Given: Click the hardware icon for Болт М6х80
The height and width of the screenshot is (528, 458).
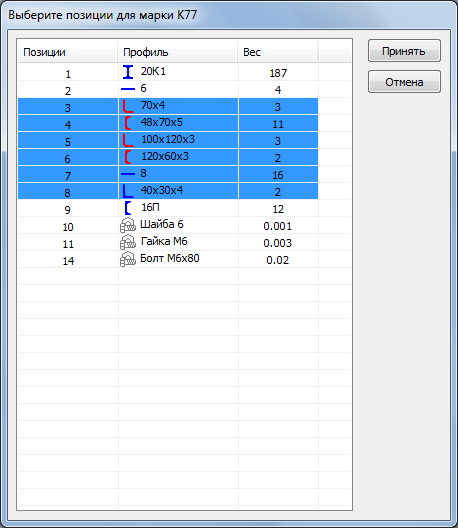Looking at the screenshot, I should [128, 259].
